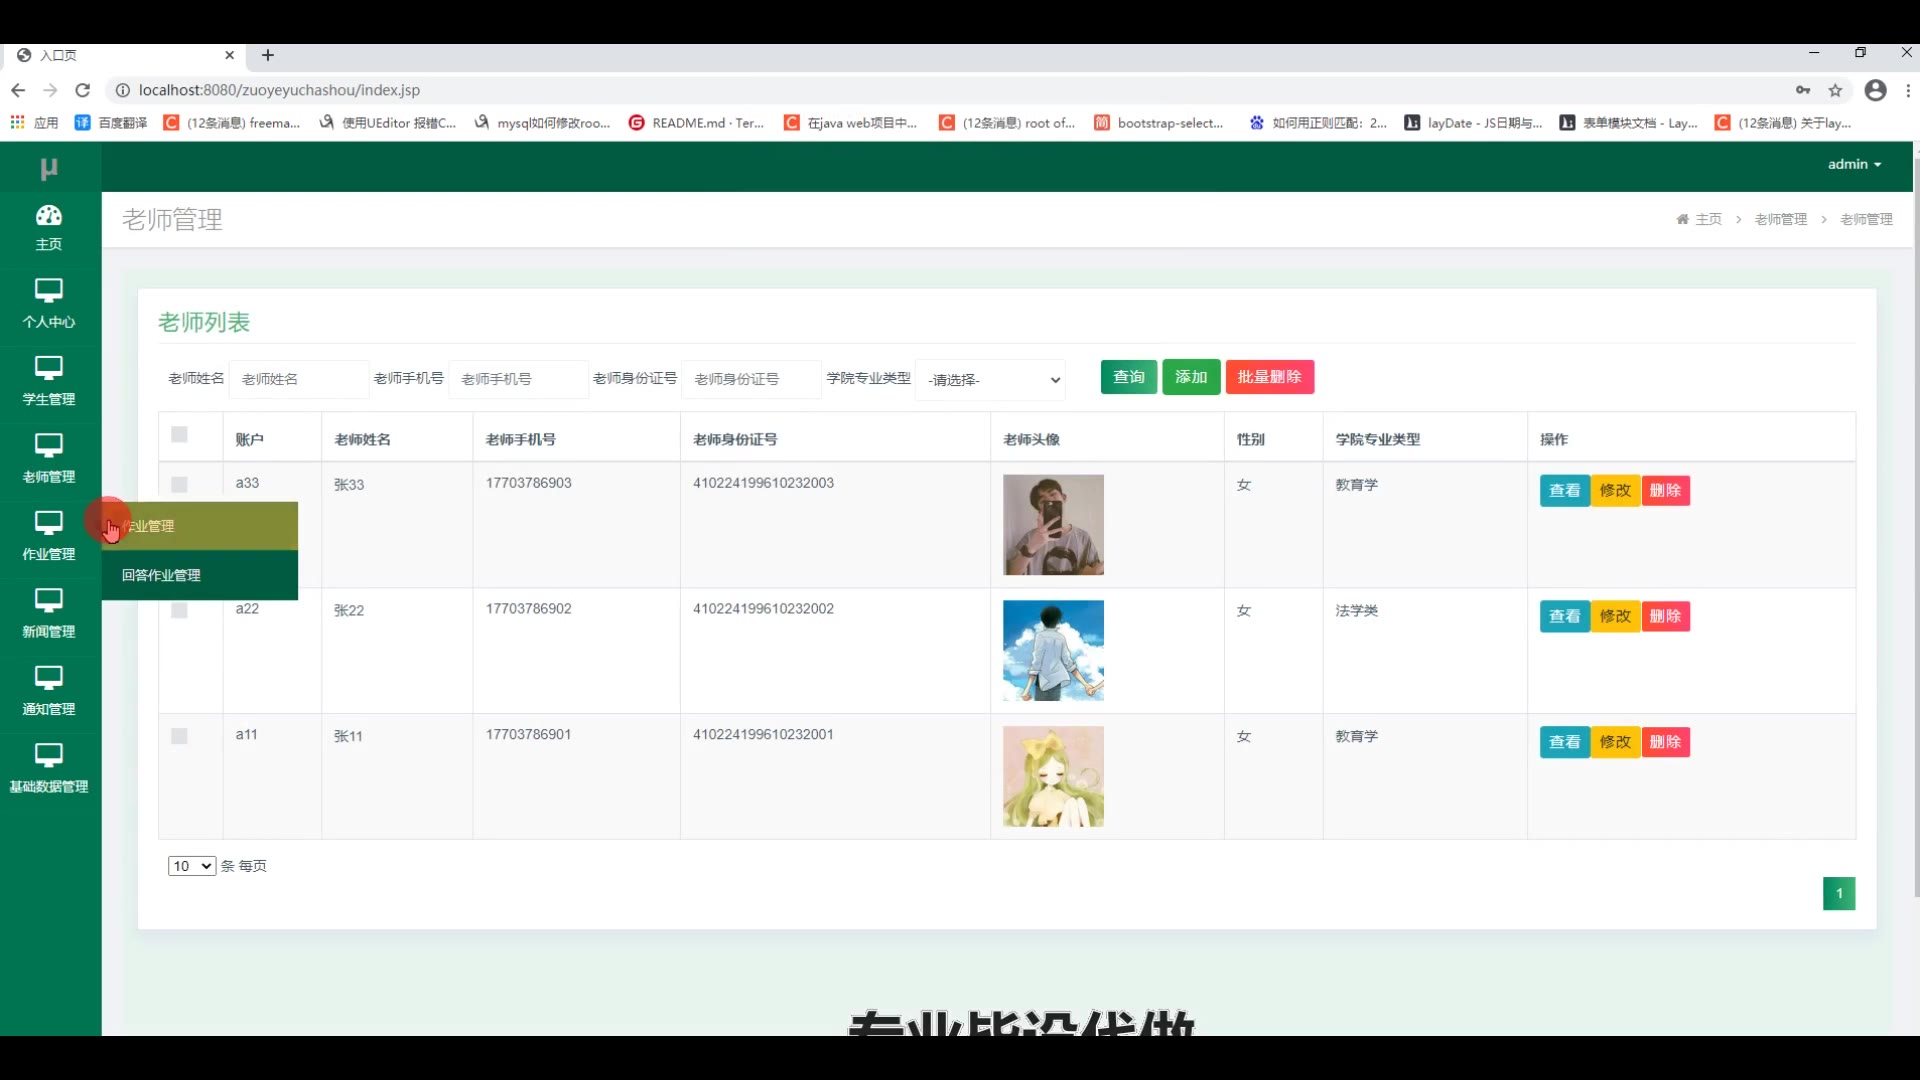Image resolution: width=1920 pixels, height=1080 pixels.
Task: Open the Chrome profile avatar icon
Action: pos(1875,90)
